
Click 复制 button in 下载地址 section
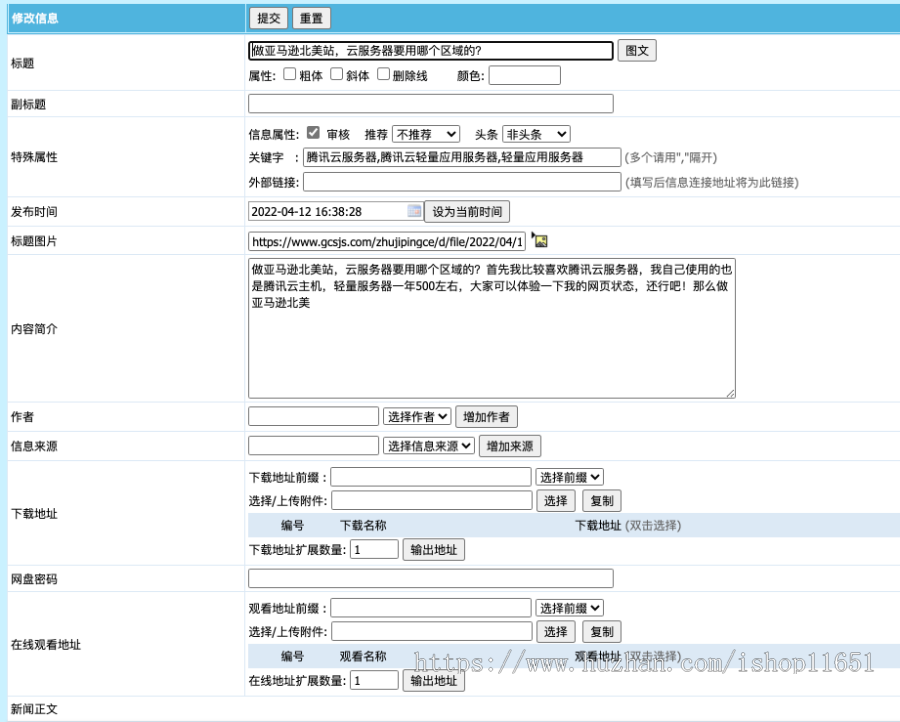tap(602, 500)
